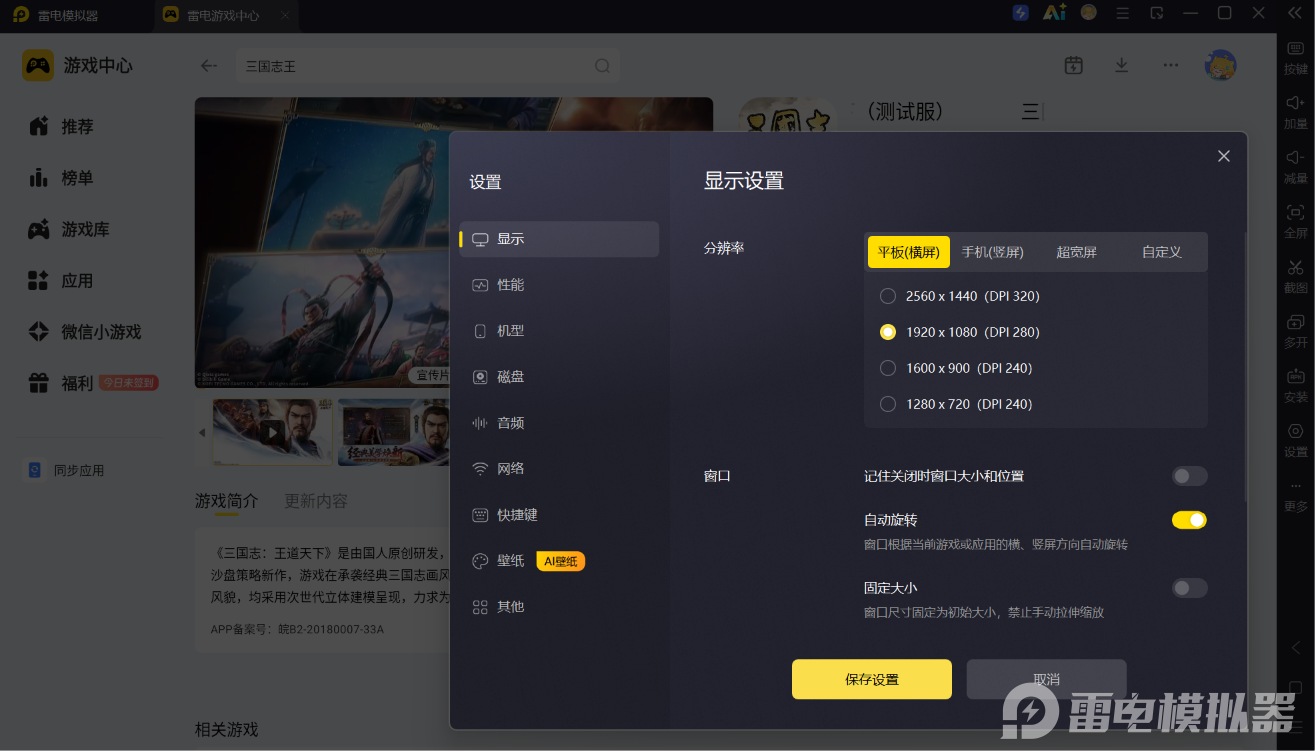This screenshot has width=1315, height=751.
Task: Click the small user avatar in title bar
Action: point(1089,13)
